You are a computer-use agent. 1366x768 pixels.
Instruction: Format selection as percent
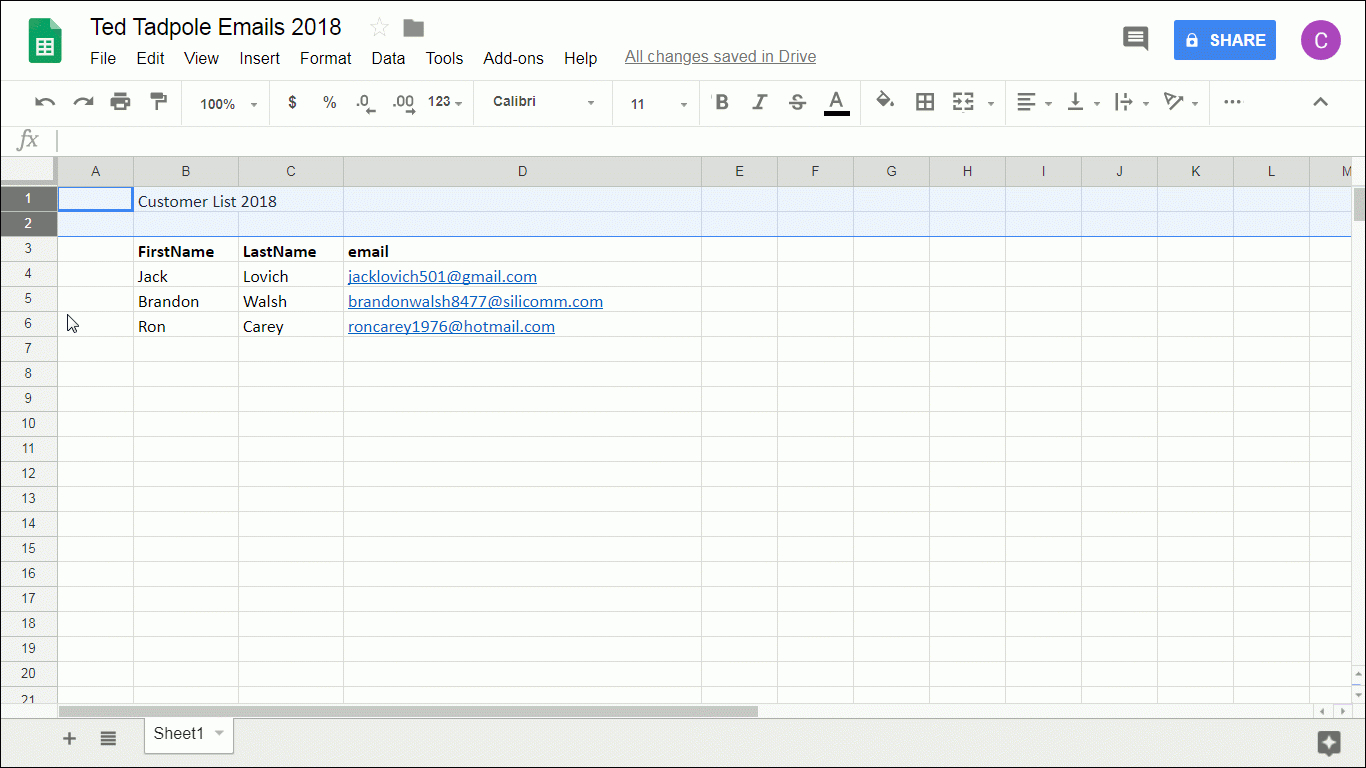(329, 102)
